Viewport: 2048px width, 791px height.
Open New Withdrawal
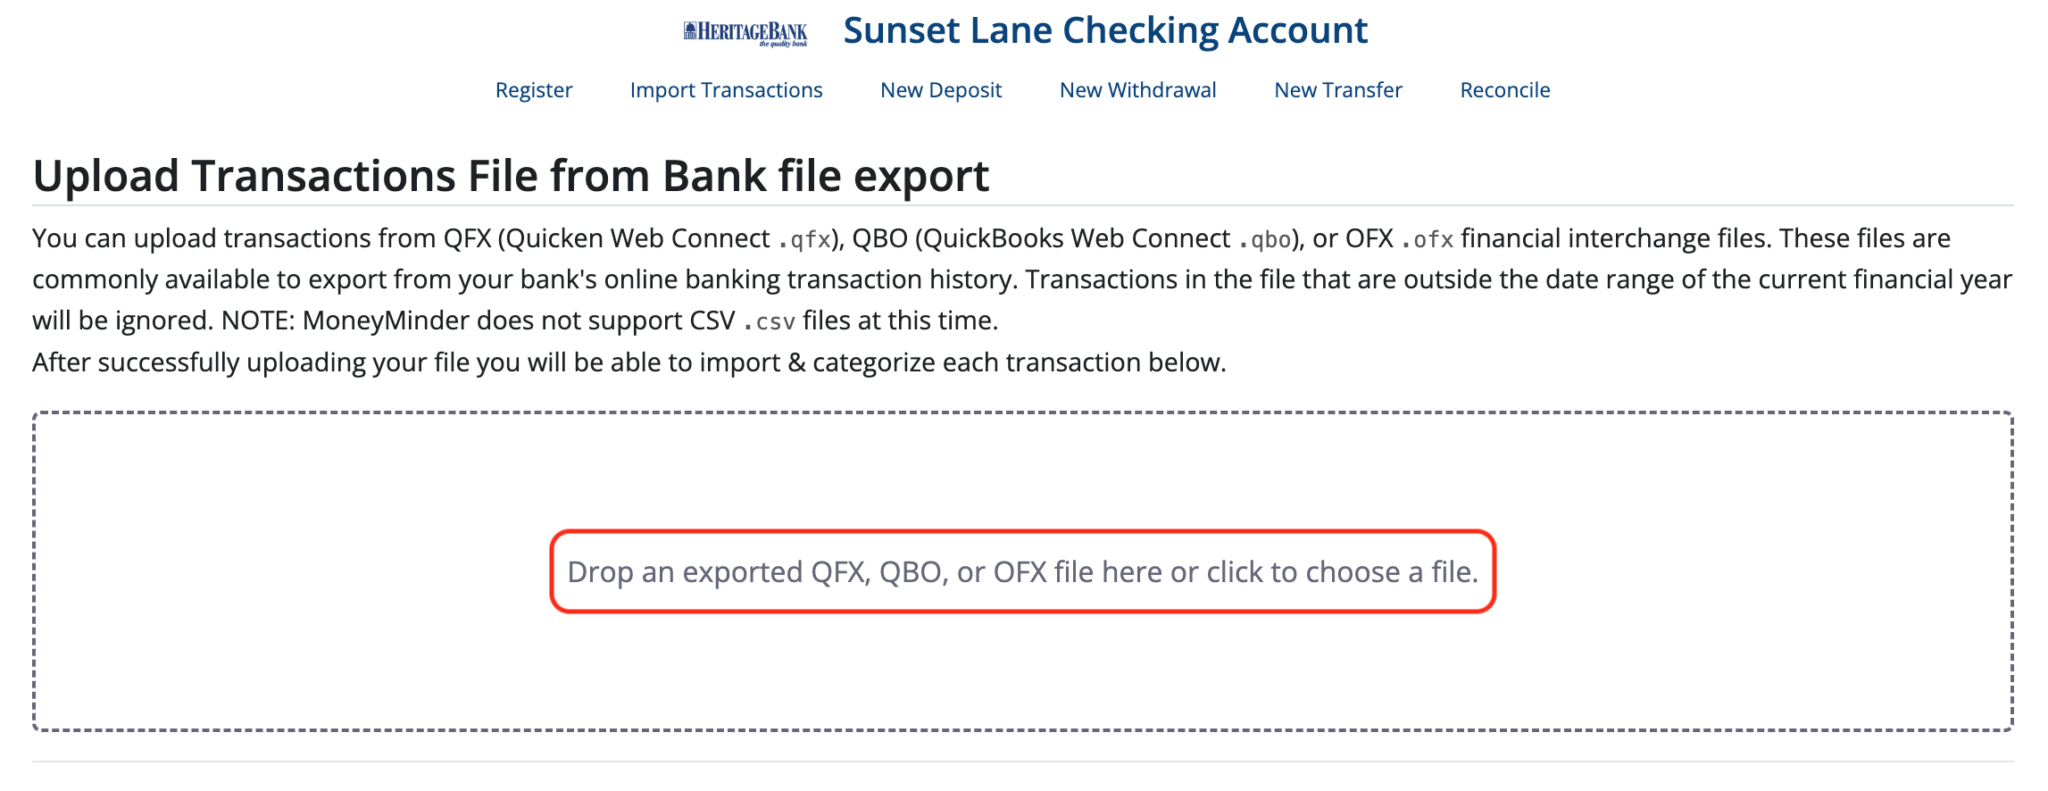pyautogui.click(x=1137, y=90)
